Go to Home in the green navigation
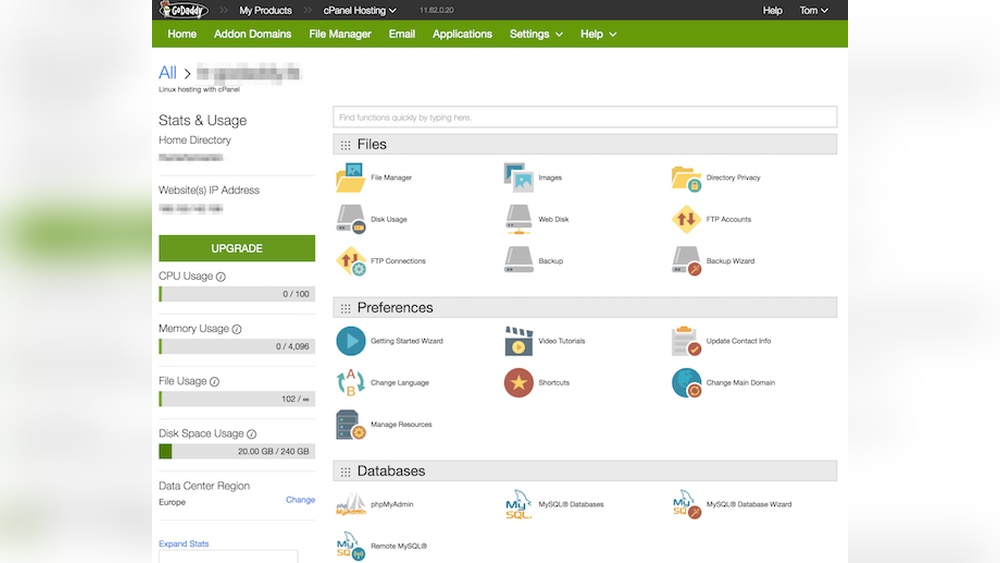Viewport: 1000px width, 563px height. [182, 34]
